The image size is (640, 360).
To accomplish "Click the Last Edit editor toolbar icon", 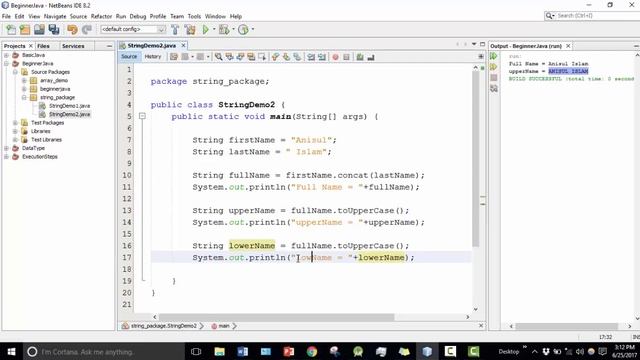I will [x=174, y=57].
